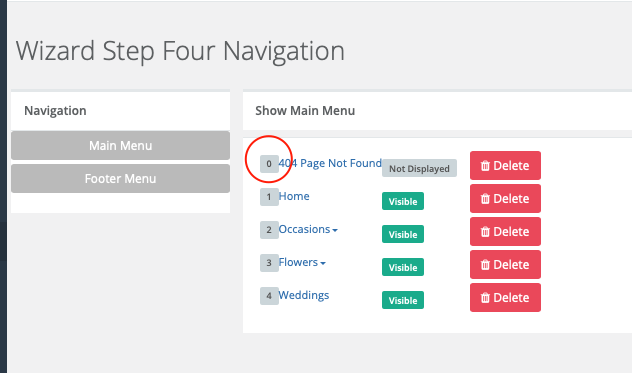Viewport: 632px width, 373px height.
Task: Click trash icon in Occasions row Delete button
Action: [x=485, y=232]
